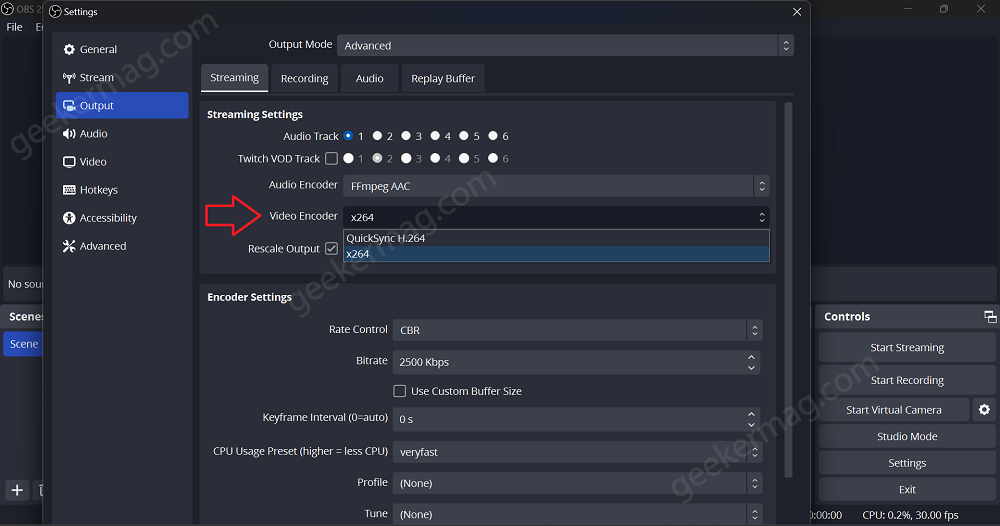Click Settings button in Controls dock
1000x526 pixels.
coord(907,463)
